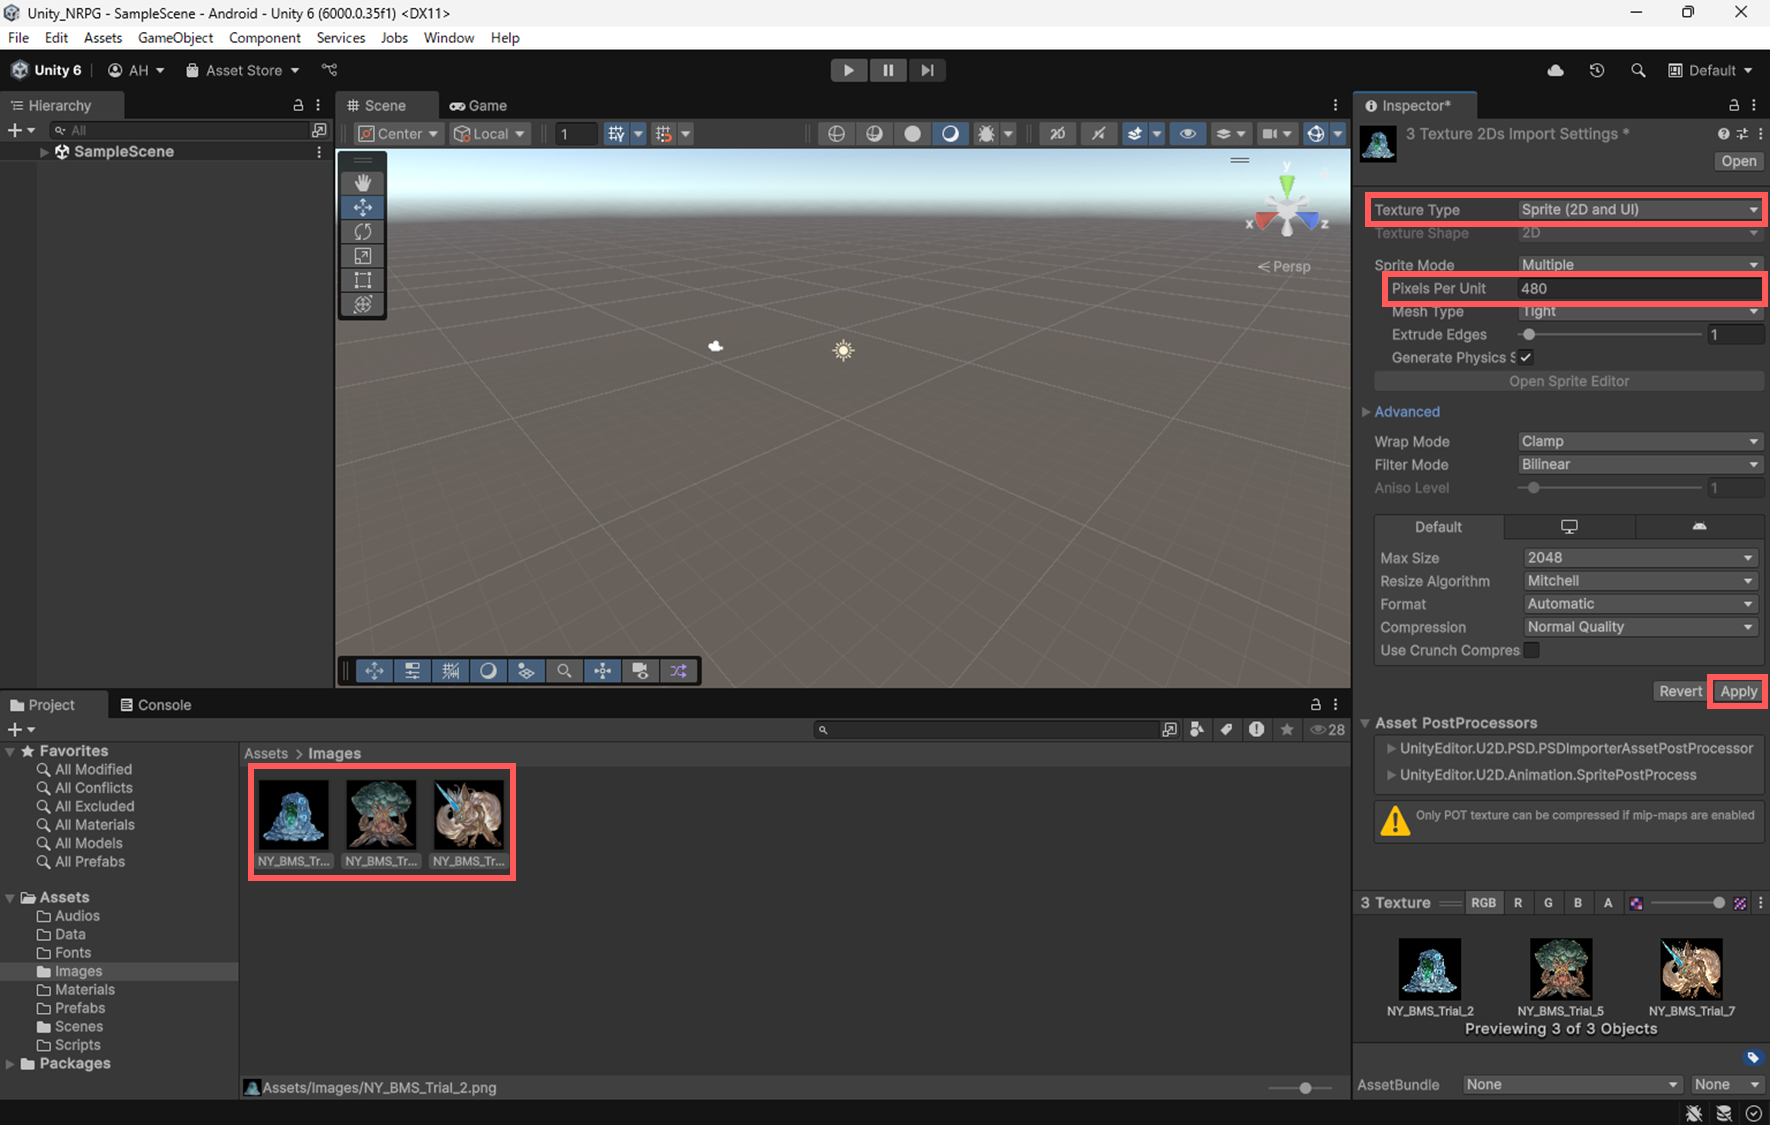This screenshot has width=1770, height=1125.
Task: Click the Apply button
Action: click(1738, 691)
